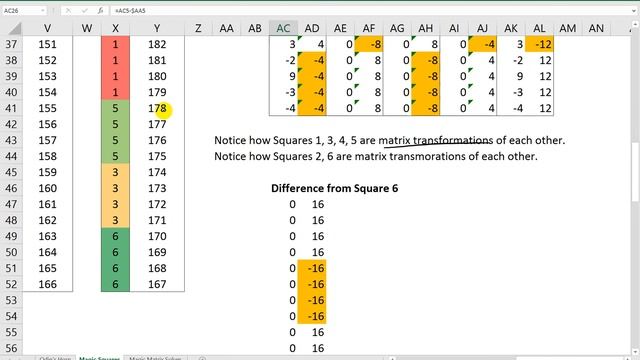Select row 45 header
Screen dimensions: 640x360
11,172
